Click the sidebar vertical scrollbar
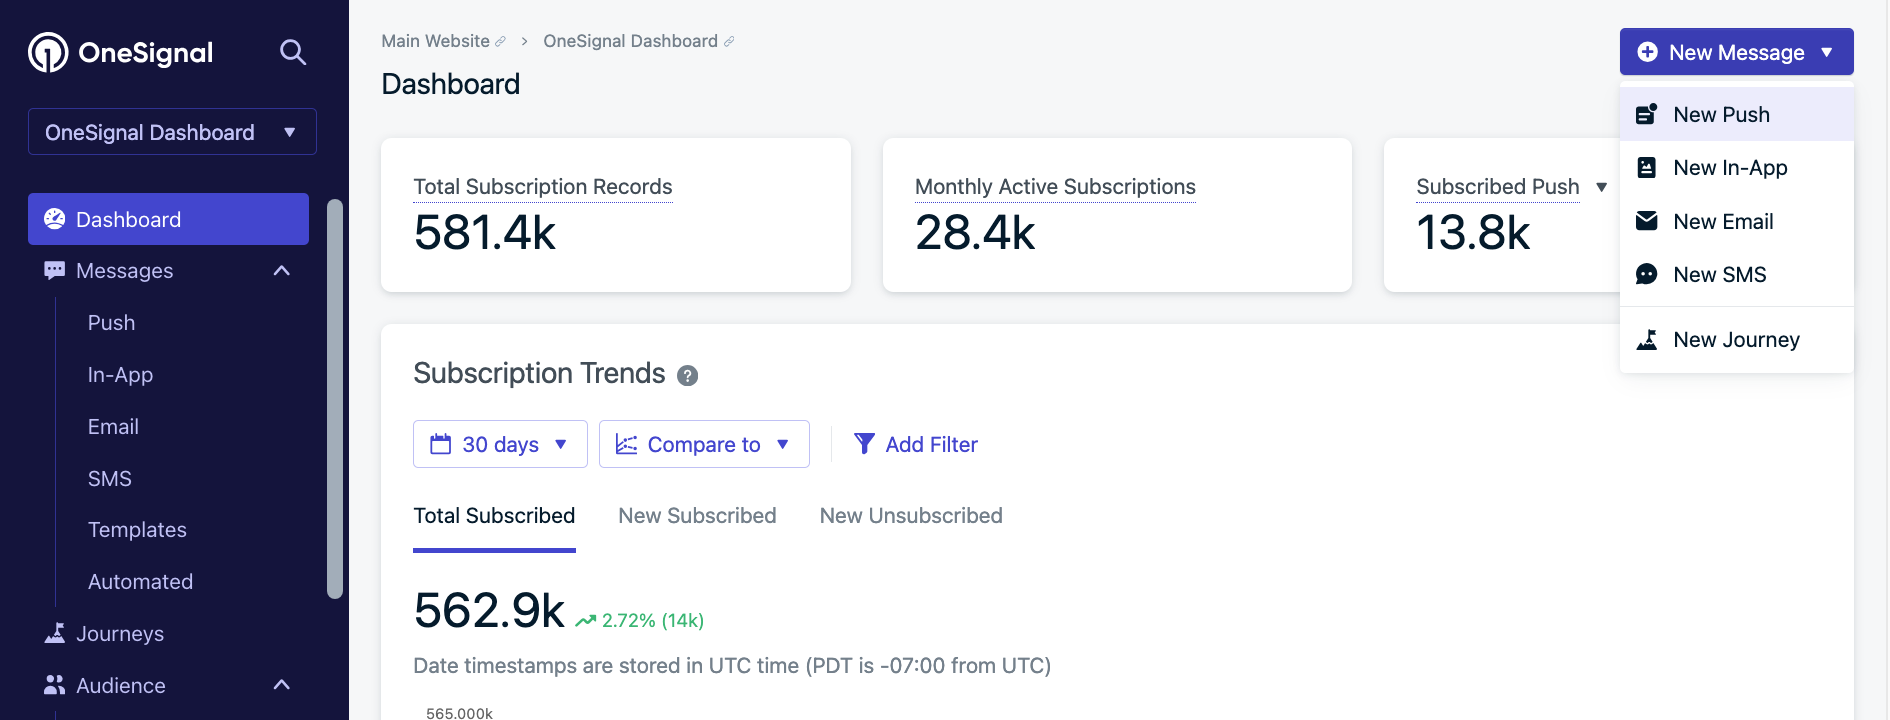1890x720 pixels. point(335,399)
